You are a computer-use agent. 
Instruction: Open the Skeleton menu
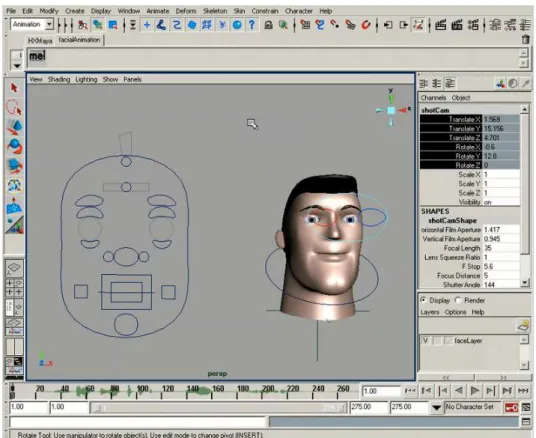point(215,11)
